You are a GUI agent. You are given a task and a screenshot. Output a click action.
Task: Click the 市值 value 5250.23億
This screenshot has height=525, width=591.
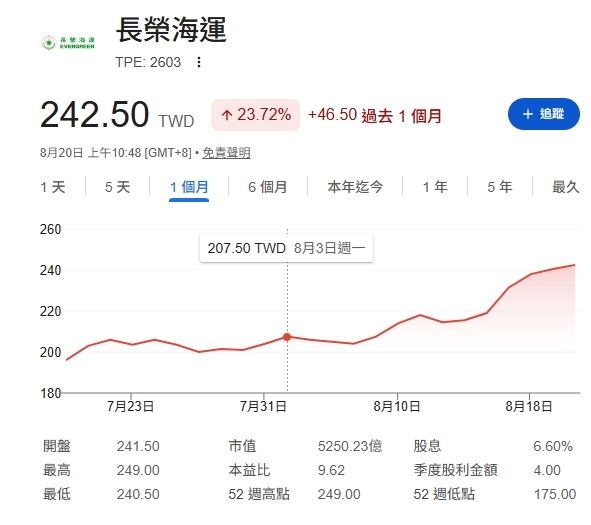click(x=350, y=446)
